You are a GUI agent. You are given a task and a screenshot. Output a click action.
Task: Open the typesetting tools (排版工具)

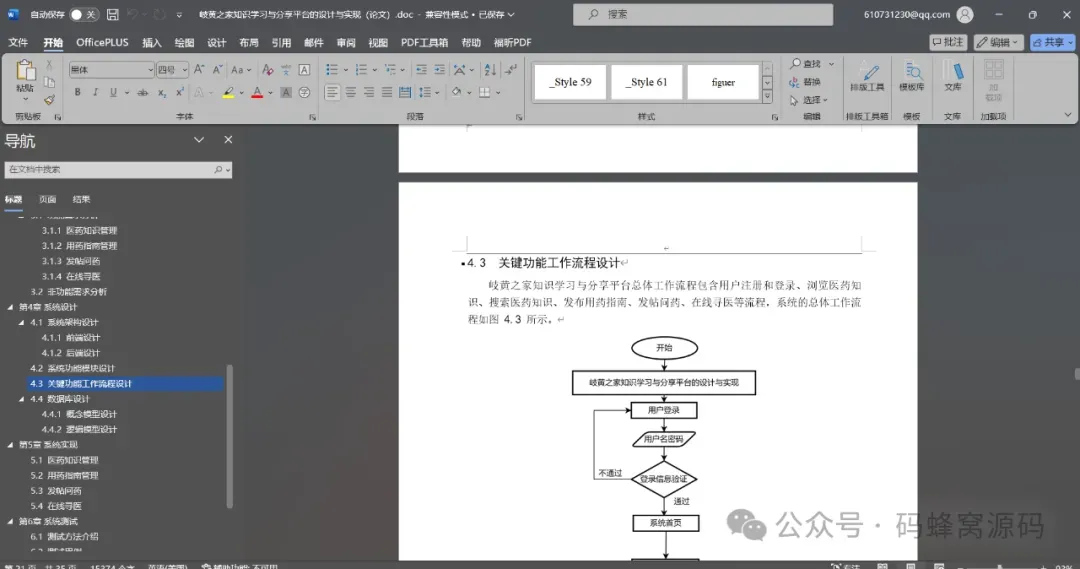(867, 76)
